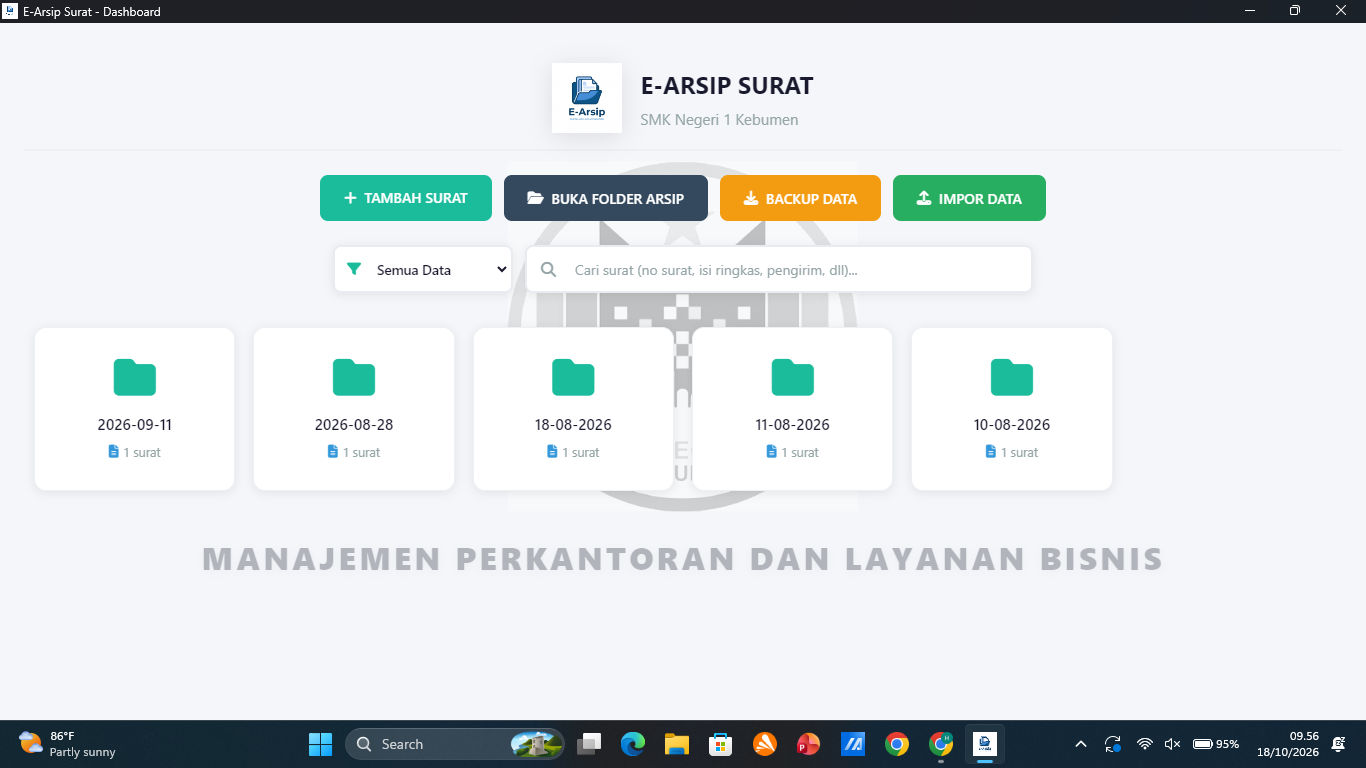Click Buka Folder Arsip button
Image resolution: width=1366 pixels, height=768 pixels.
(606, 198)
